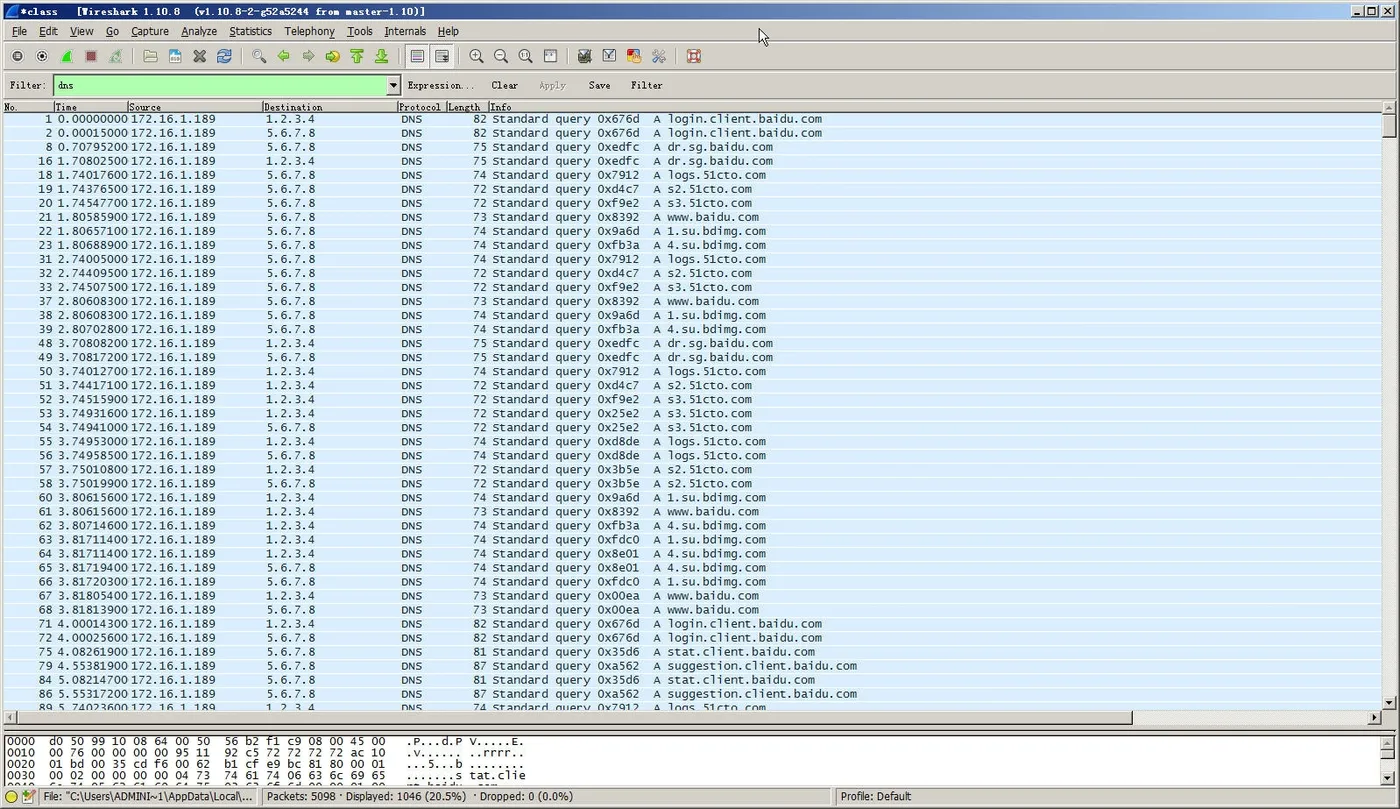The image size is (1400, 809).
Task: Open preferences (wrench tools icon)
Action: tap(658, 57)
